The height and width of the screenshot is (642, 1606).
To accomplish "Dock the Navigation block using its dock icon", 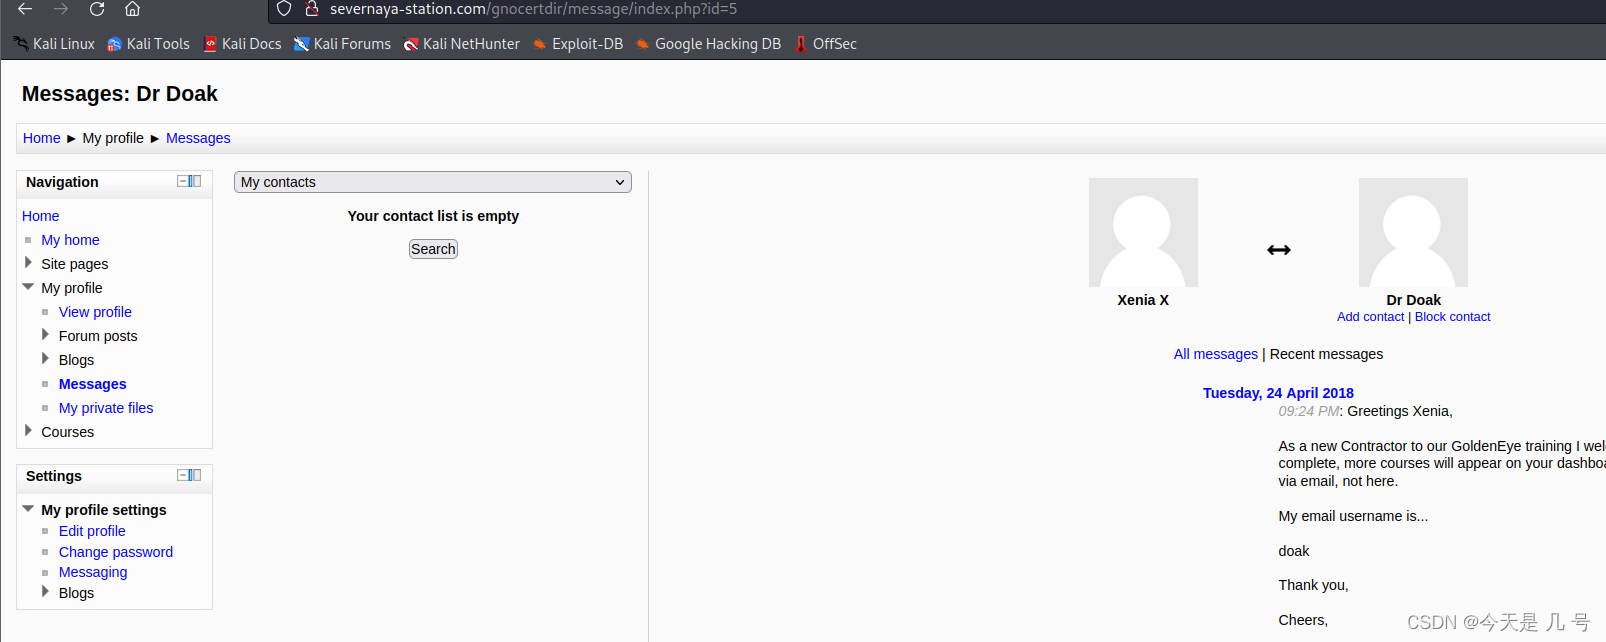I will tap(196, 181).
